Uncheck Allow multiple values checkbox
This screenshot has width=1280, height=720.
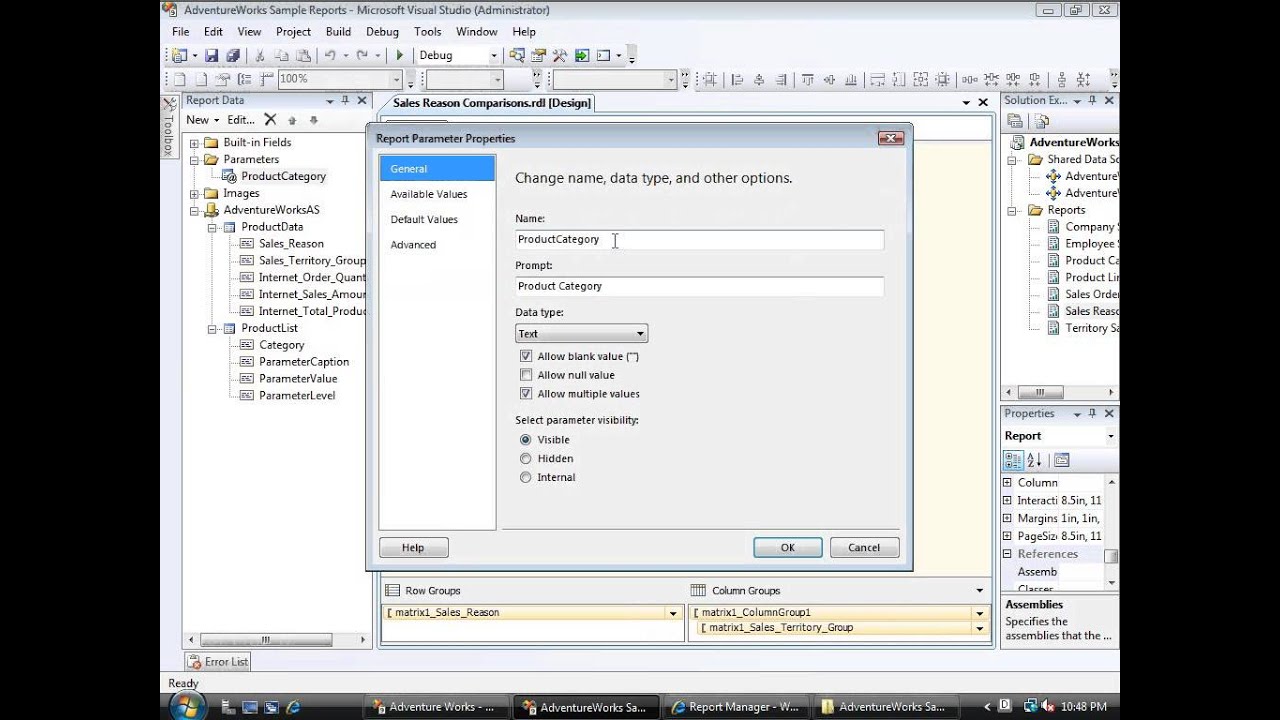[x=526, y=394]
